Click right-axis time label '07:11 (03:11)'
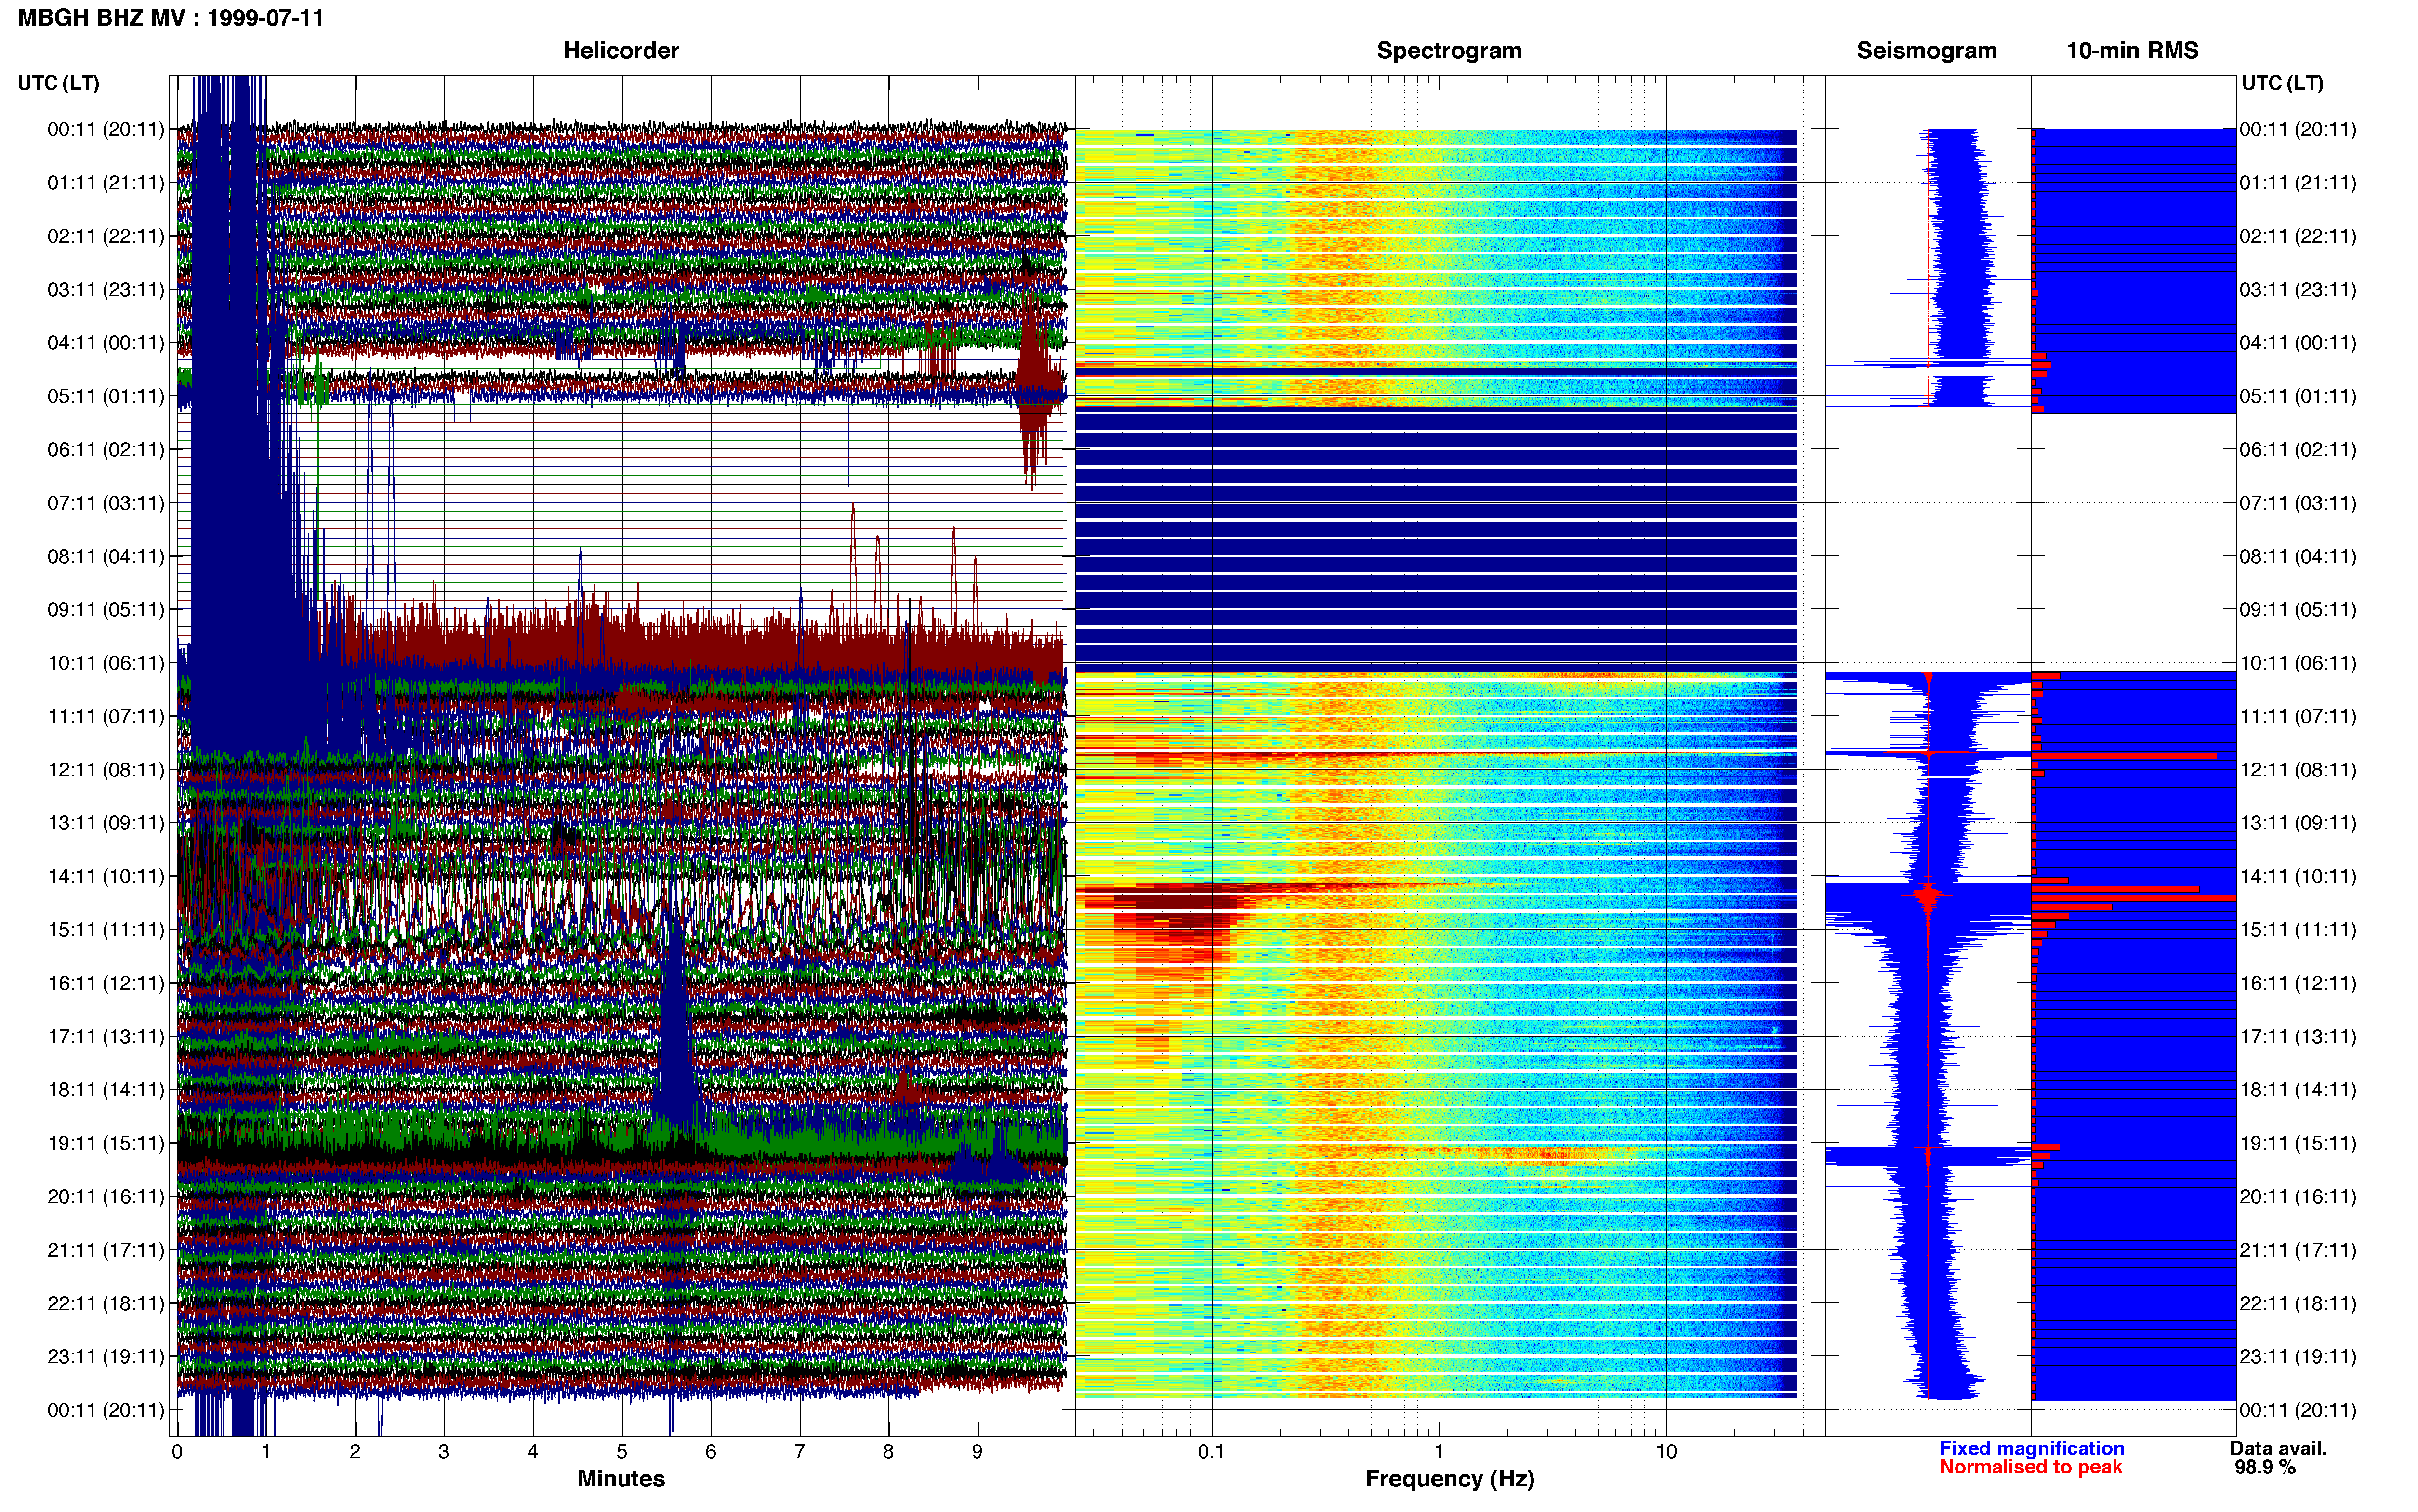 click(2298, 503)
